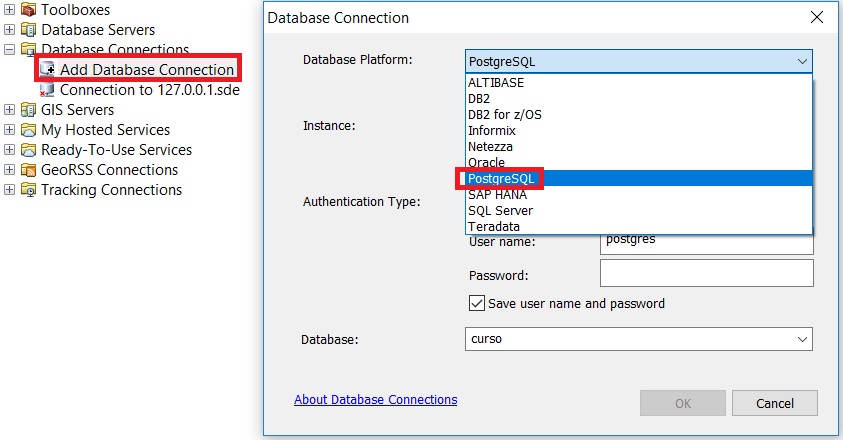The image size is (843, 440).
Task: Click the Add Database Connection icon
Action: pos(47,69)
